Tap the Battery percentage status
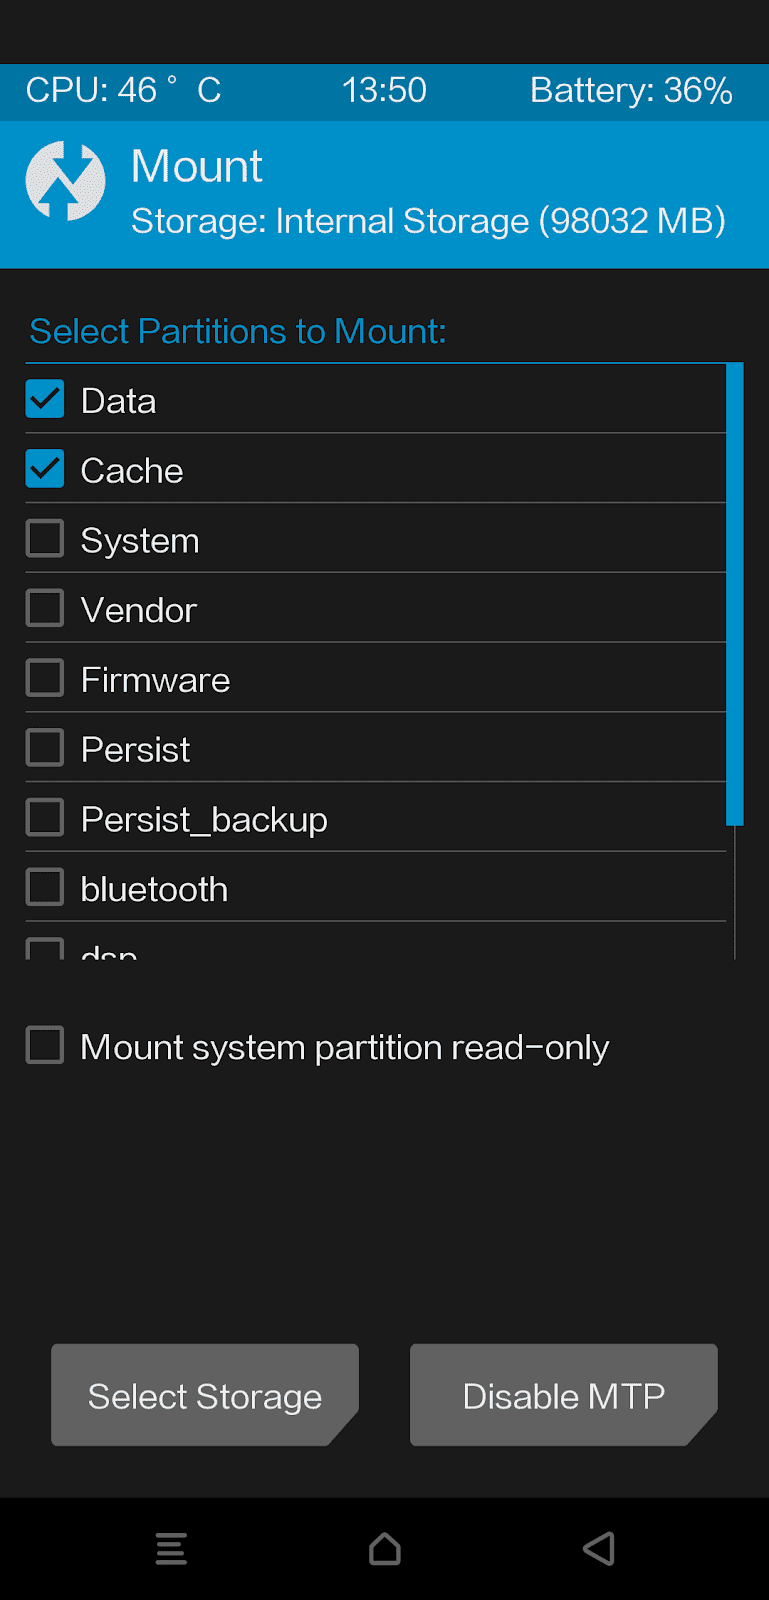This screenshot has height=1600, width=769. [x=631, y=91]
